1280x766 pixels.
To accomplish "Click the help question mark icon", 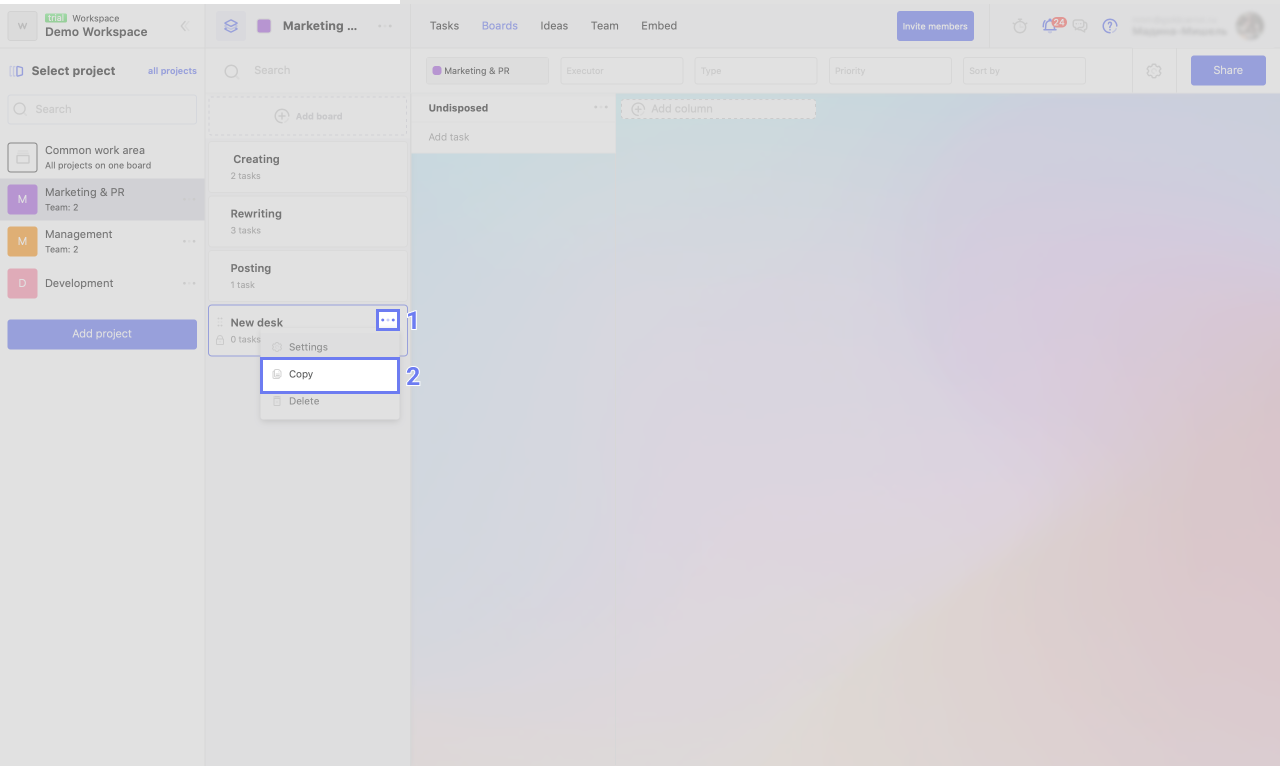I will click(x=1109, y=26).
